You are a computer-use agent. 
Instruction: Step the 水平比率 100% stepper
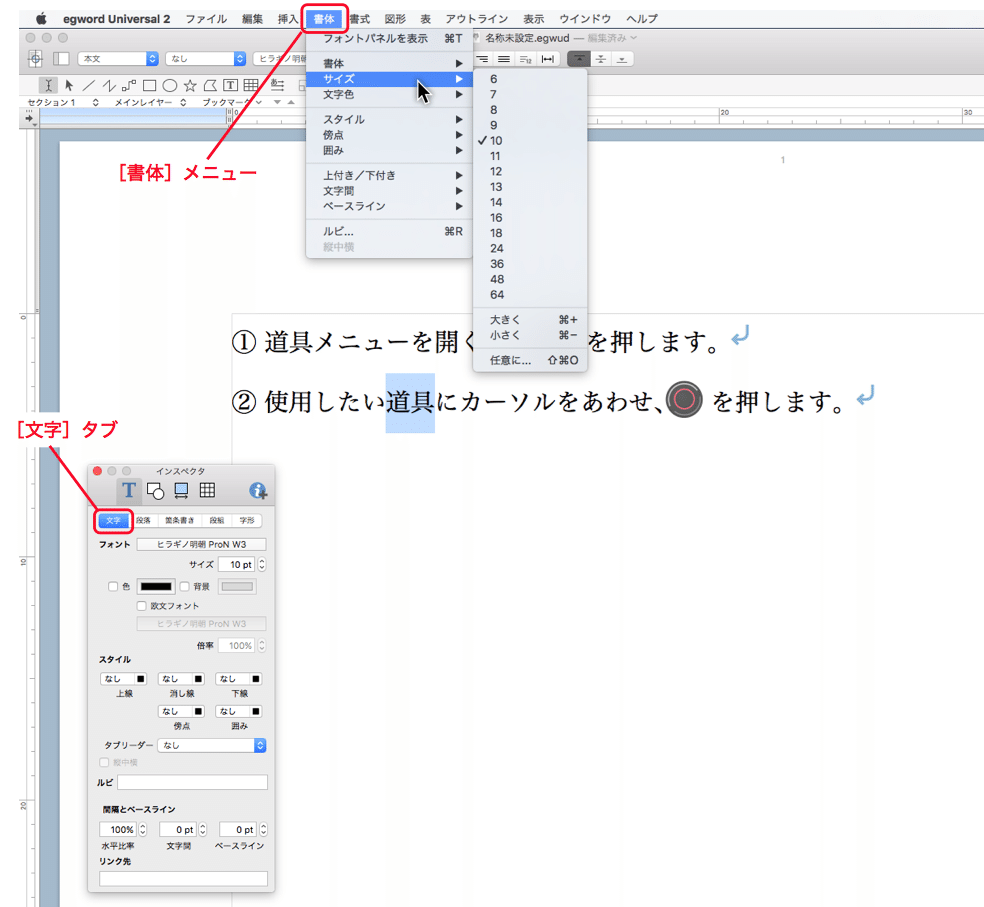[142, 829]
